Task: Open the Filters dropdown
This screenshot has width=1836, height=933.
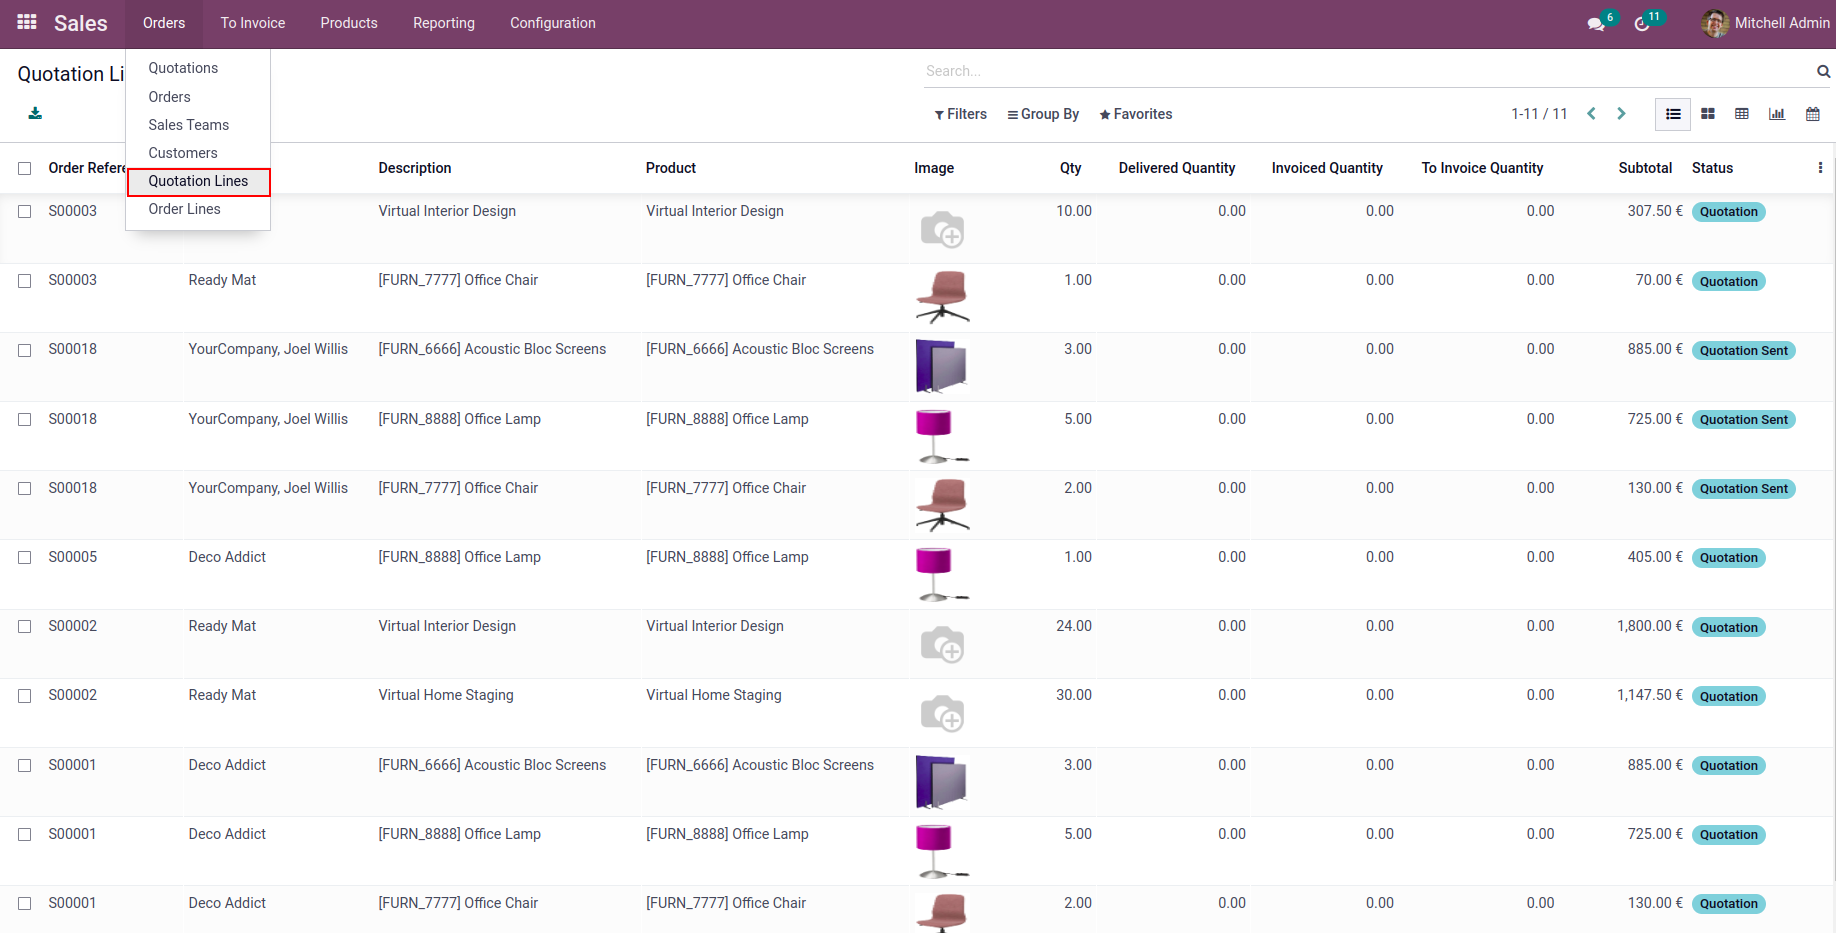Action: [x=960, y=114]
